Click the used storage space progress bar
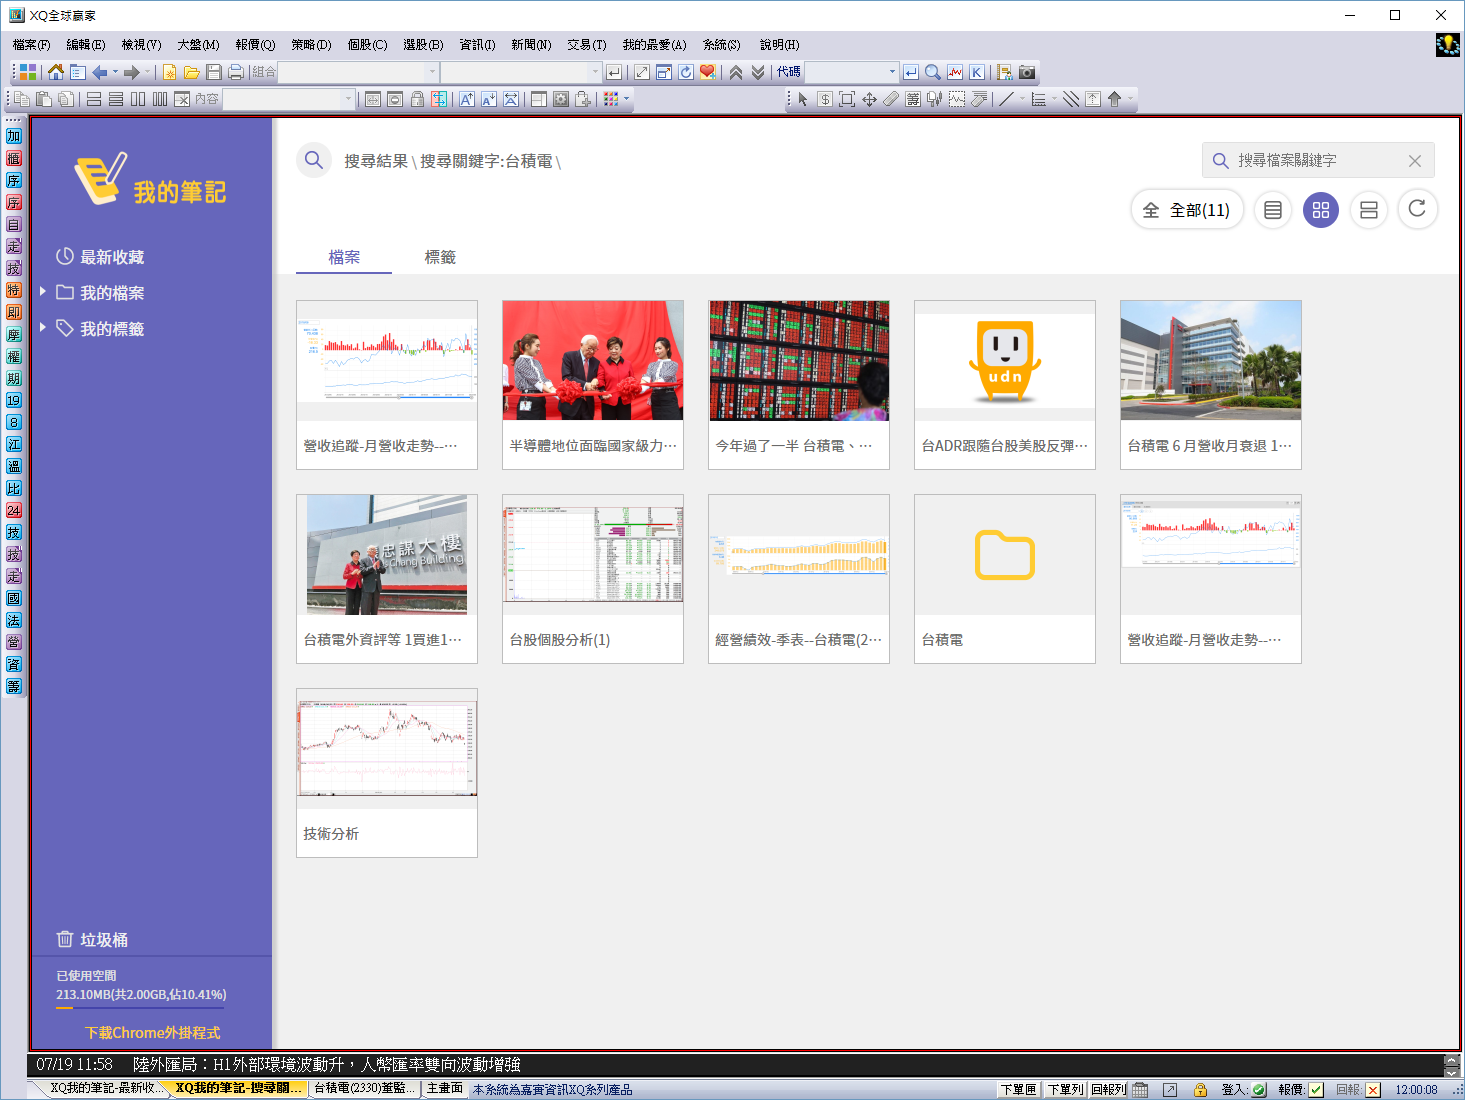The image size is (1465, 1100). coord(141,1008)
